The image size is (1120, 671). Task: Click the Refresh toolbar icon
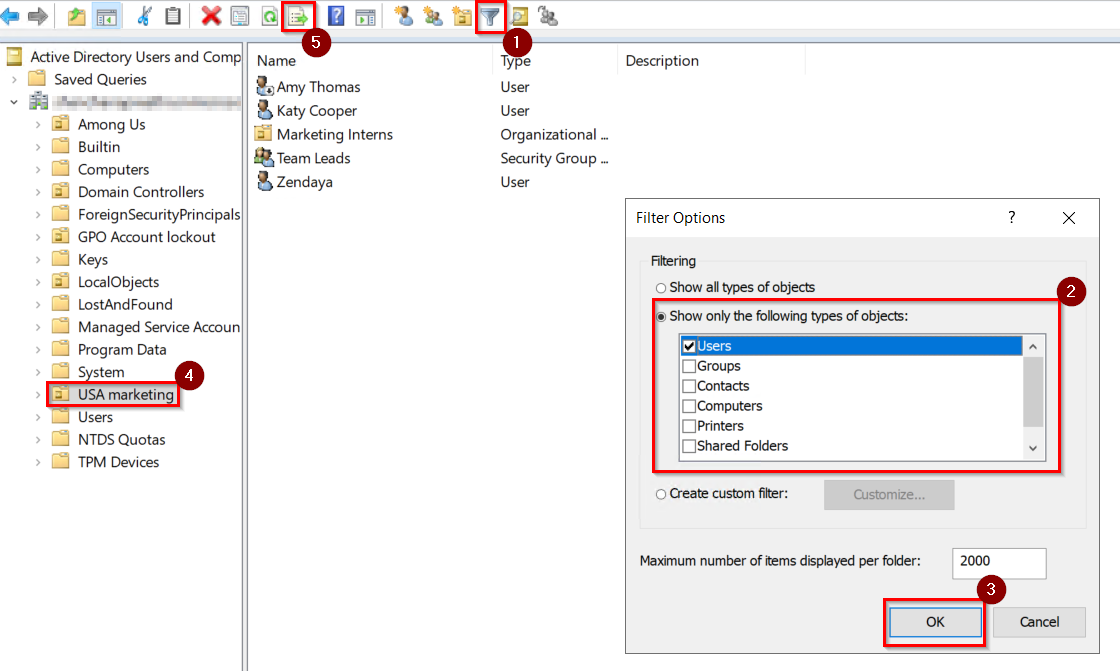(x=269, y=16)
